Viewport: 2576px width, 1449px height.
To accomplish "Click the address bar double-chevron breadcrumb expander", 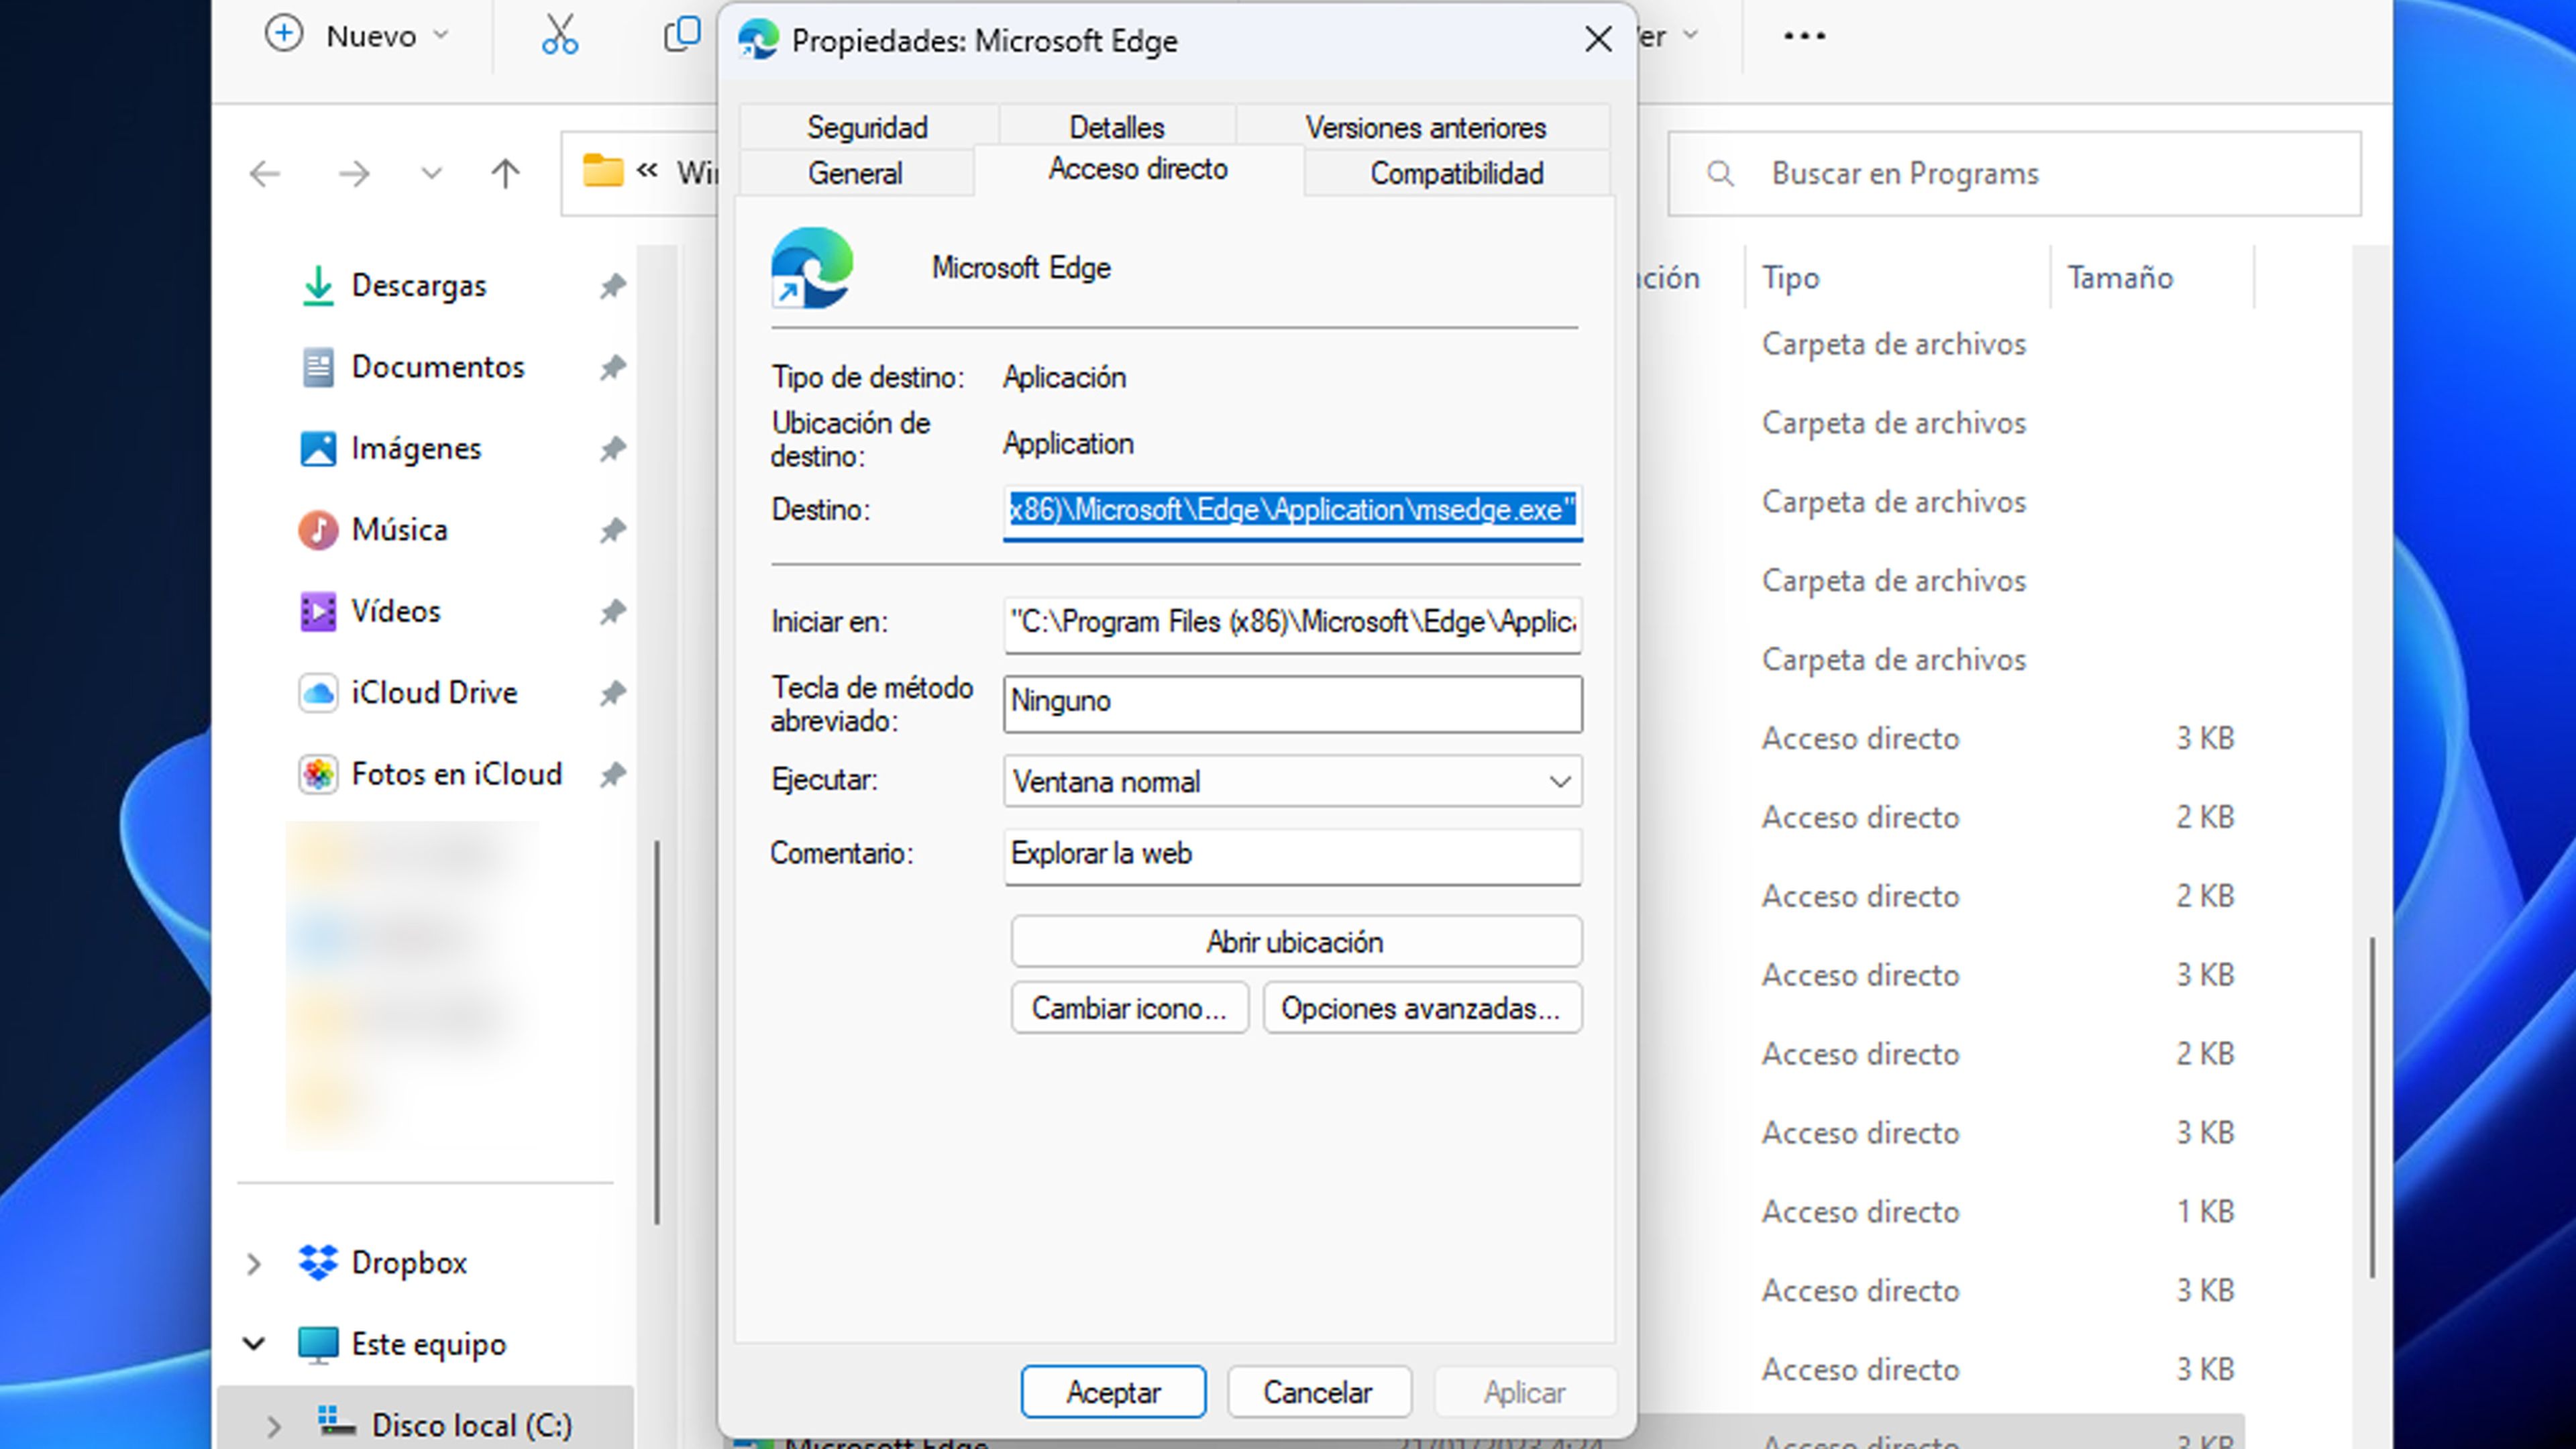I will (647, 170).
